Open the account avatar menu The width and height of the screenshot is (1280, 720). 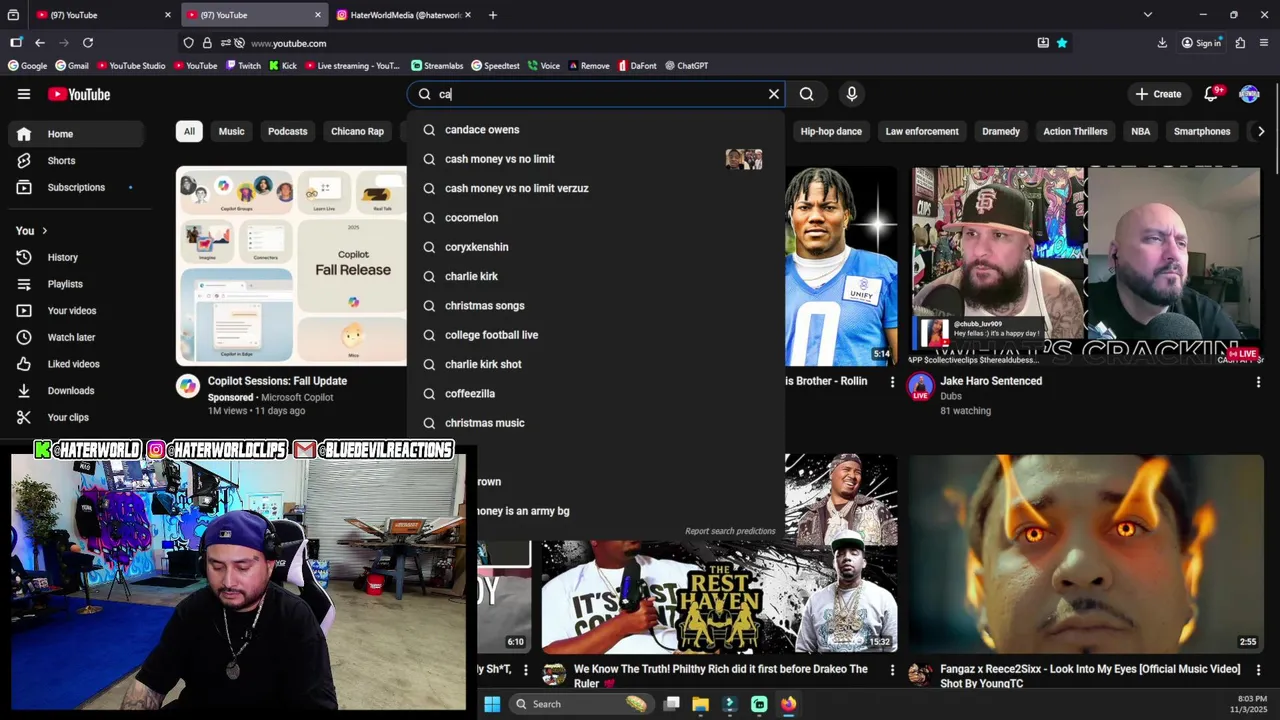point(1249,94)
